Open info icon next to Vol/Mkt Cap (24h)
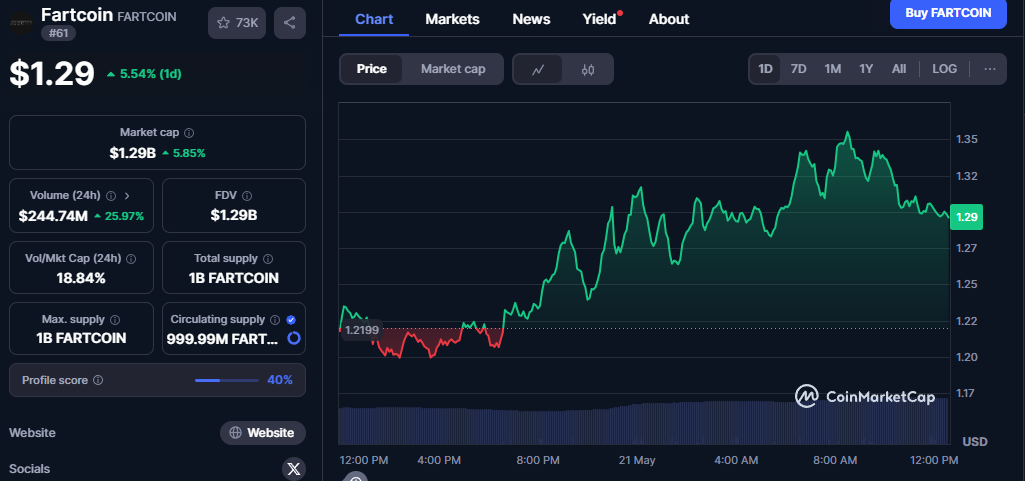Screen dimensions: 1025x481 [131, 259]
